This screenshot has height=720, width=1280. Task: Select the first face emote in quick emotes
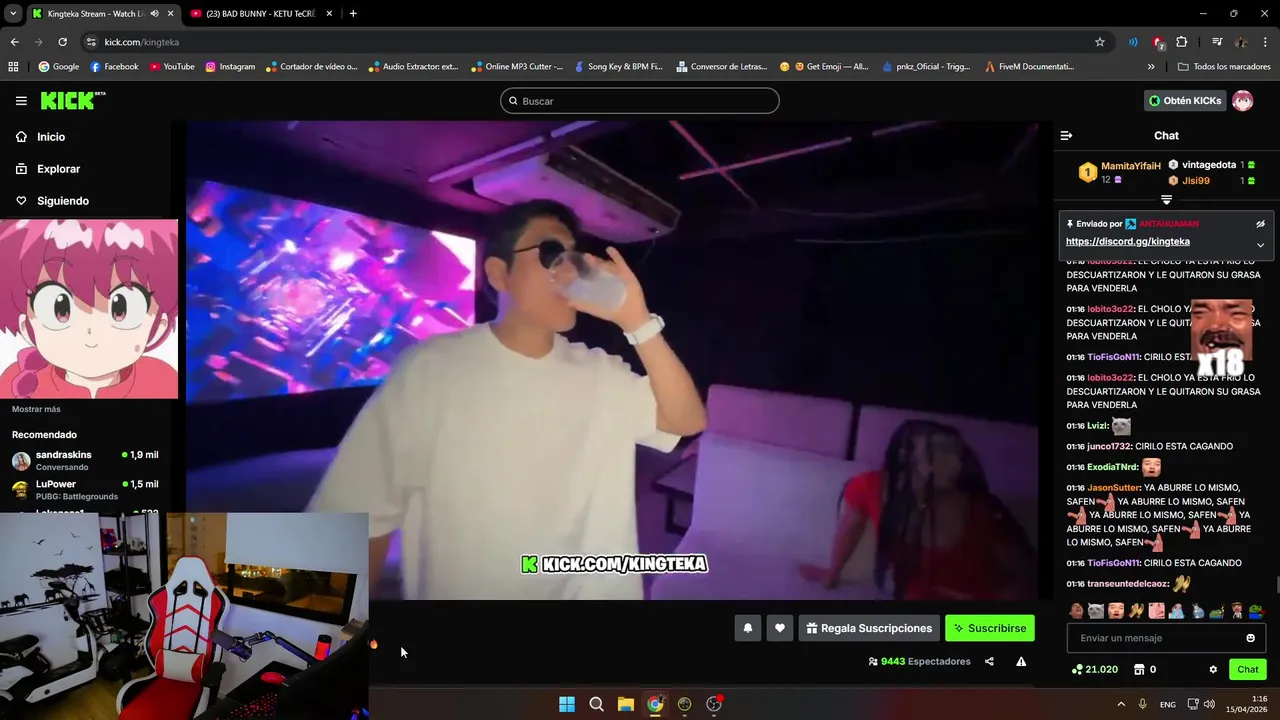tap(1076, 610)
